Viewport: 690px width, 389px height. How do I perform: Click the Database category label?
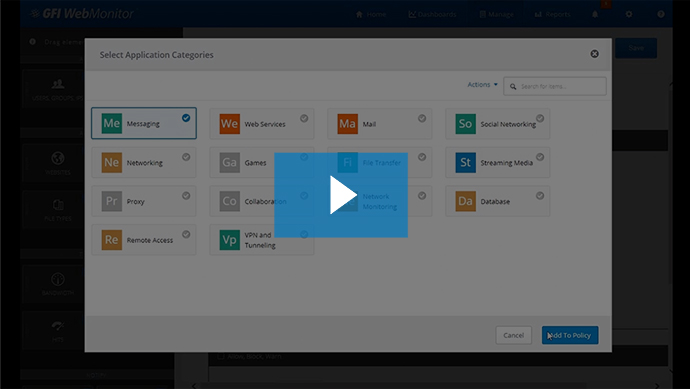click(495, 202)
